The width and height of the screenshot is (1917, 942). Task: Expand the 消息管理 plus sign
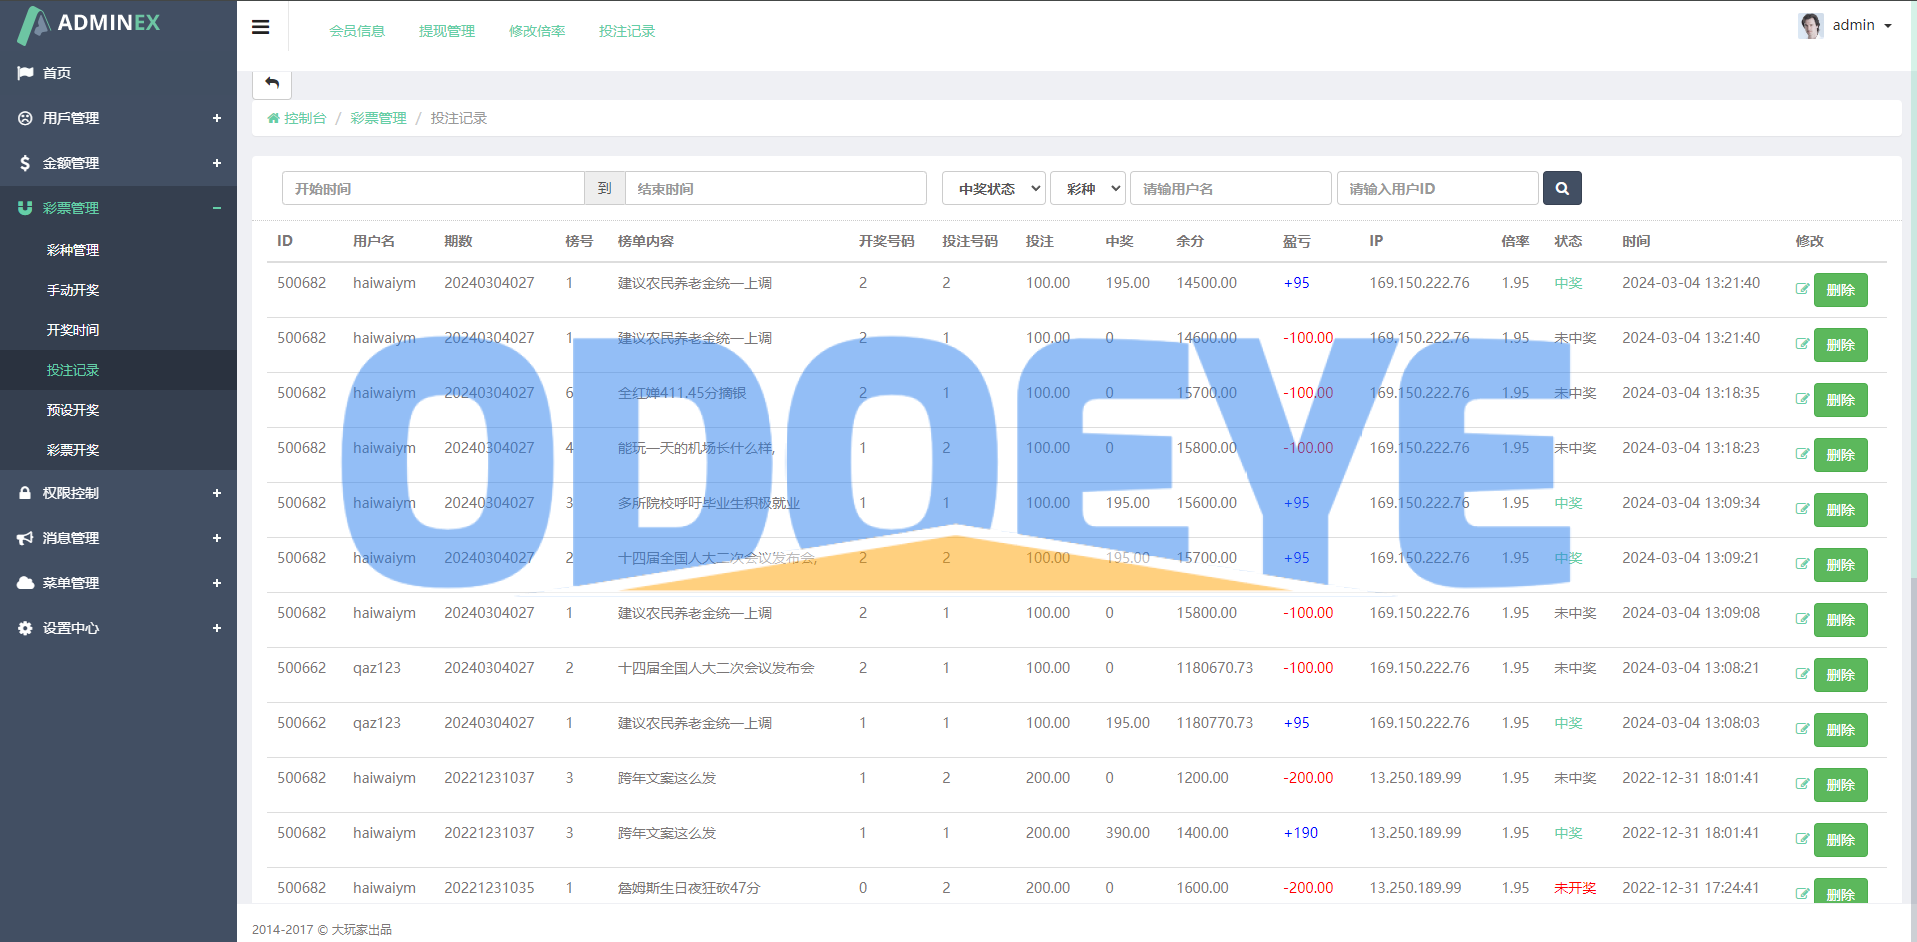coord(217,538)
